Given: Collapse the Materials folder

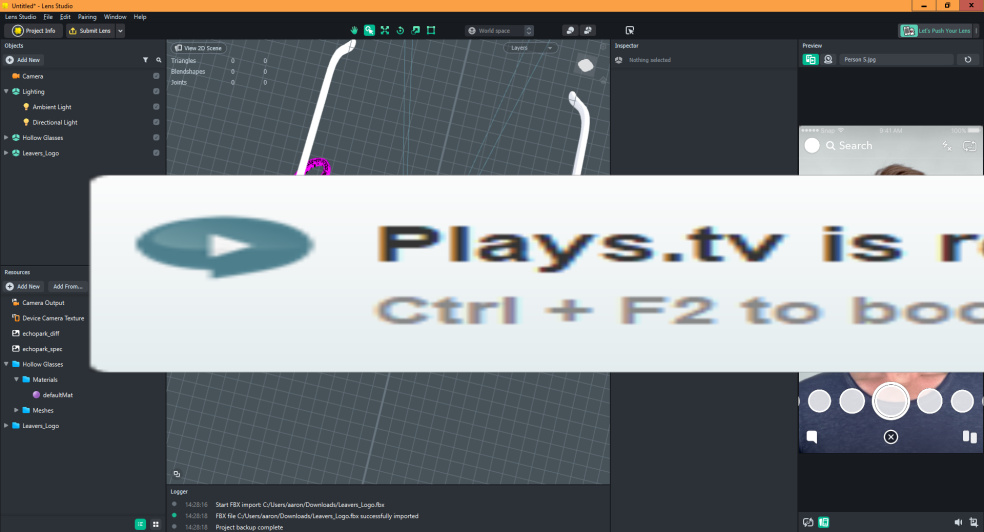Looking at the screenshot, I should (16, 380).
